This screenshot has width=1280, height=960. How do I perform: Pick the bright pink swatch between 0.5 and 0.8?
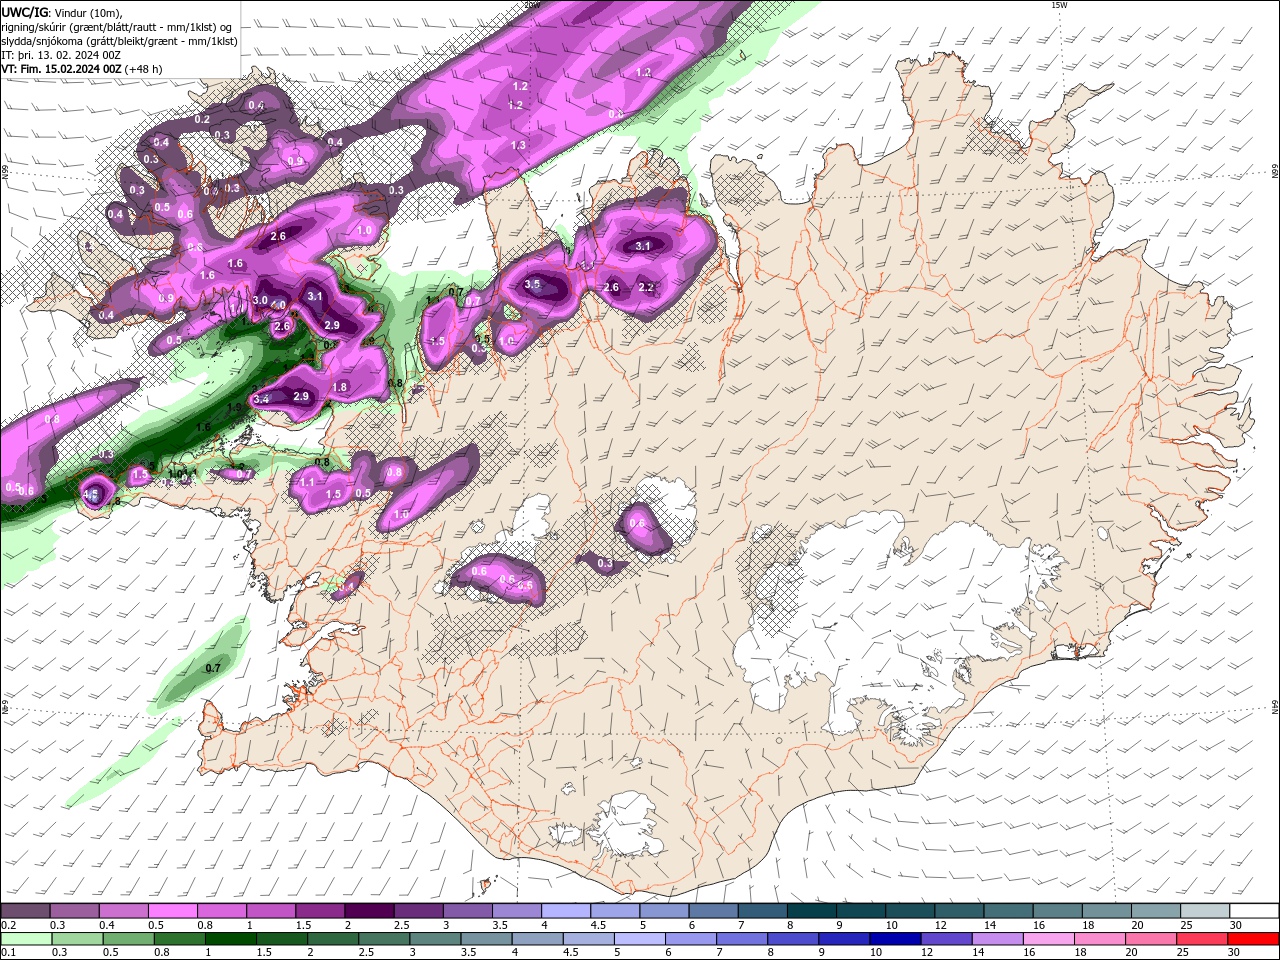coord(172,911)
